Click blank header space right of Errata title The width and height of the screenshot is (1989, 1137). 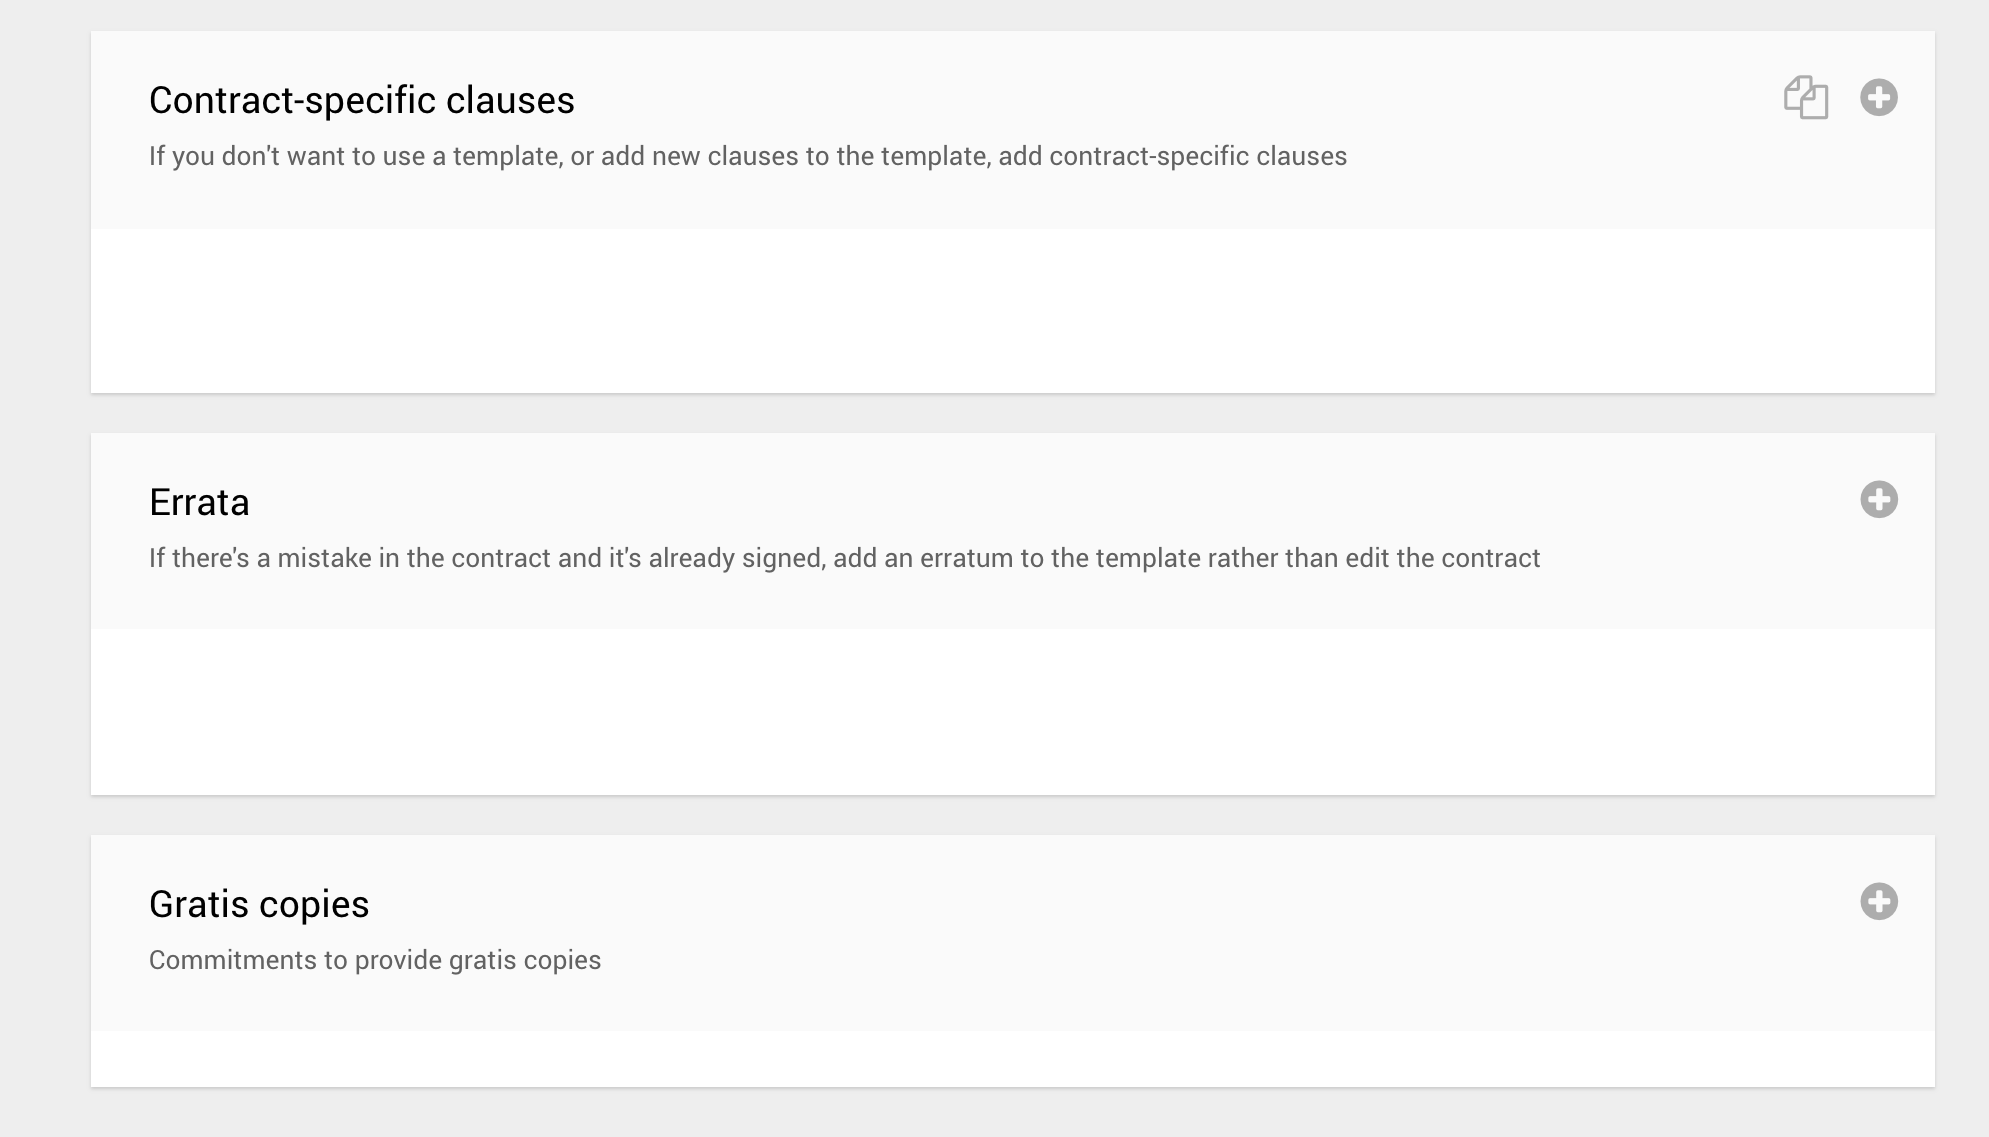point(1000,500)
